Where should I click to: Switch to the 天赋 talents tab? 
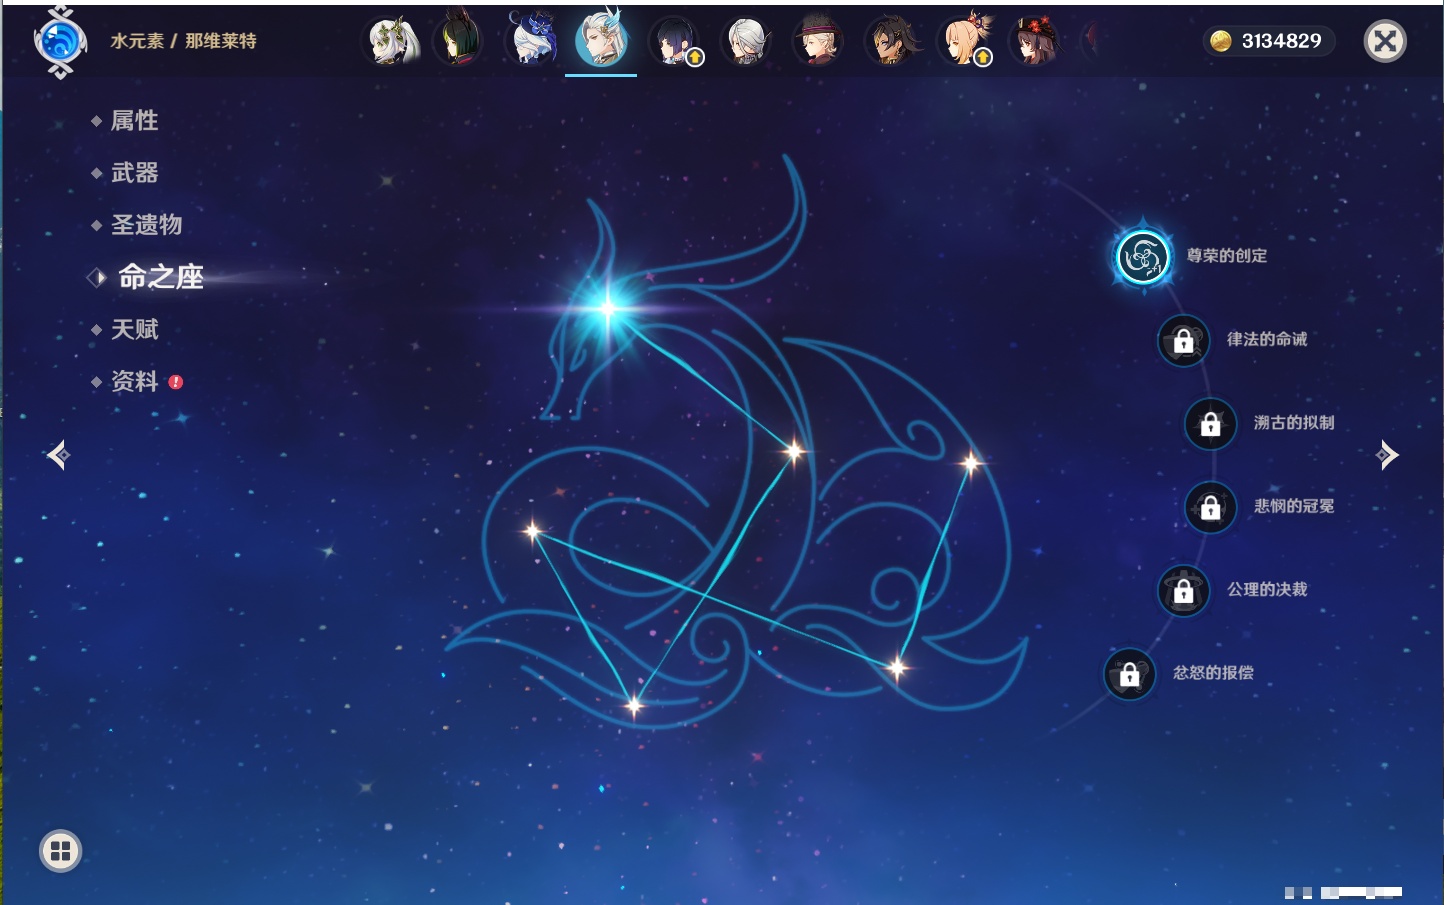click(x=134, y=330)
